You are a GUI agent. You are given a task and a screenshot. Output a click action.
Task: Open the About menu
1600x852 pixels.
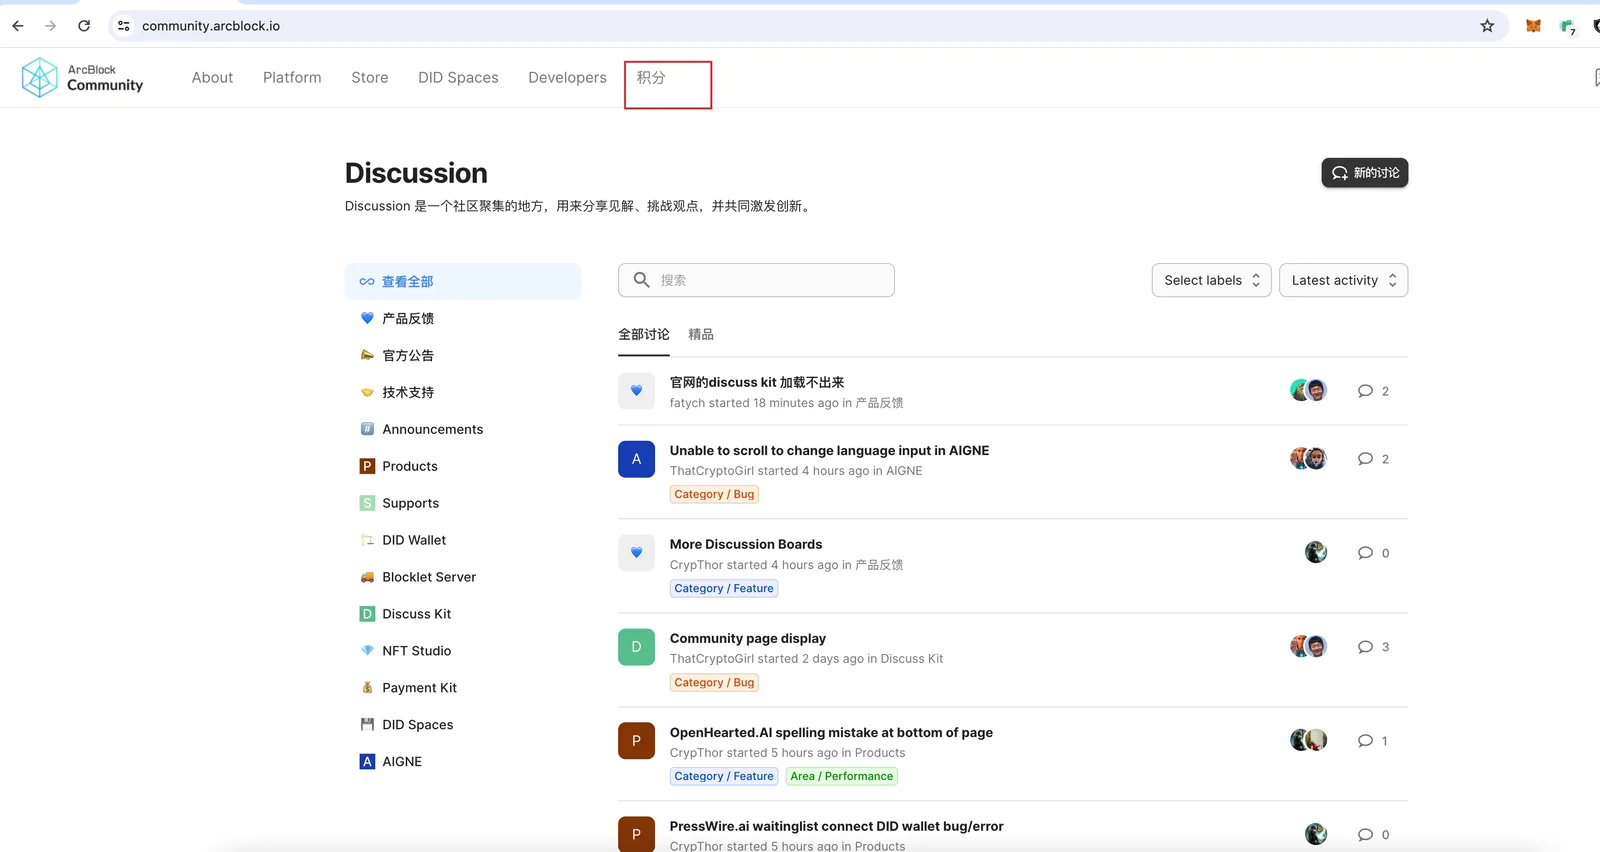212,77
